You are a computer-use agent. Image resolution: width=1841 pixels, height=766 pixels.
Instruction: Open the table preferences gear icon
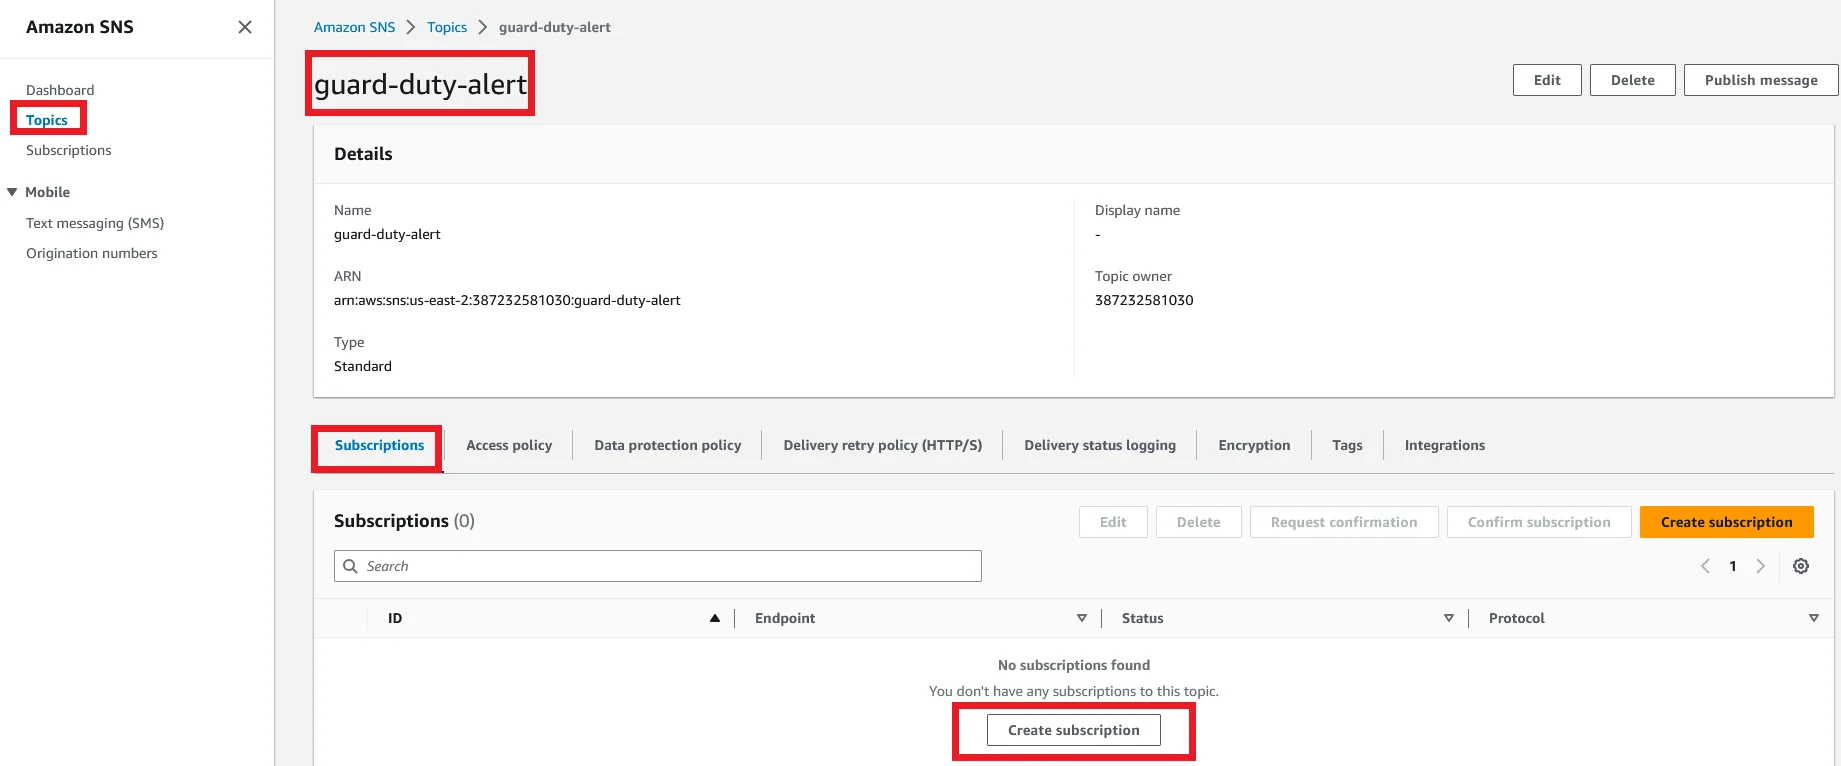tap(1800, 566)
